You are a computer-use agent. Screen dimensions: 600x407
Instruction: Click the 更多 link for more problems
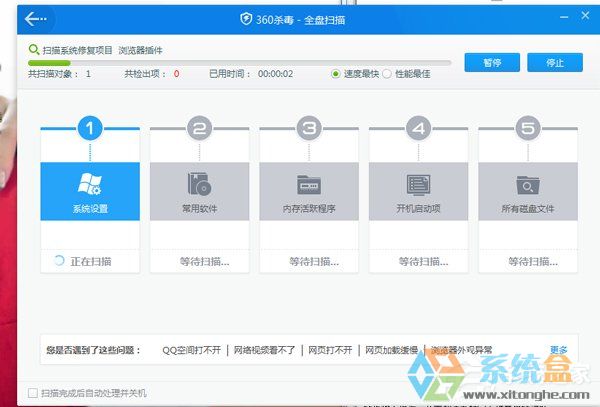pos(559,350)
